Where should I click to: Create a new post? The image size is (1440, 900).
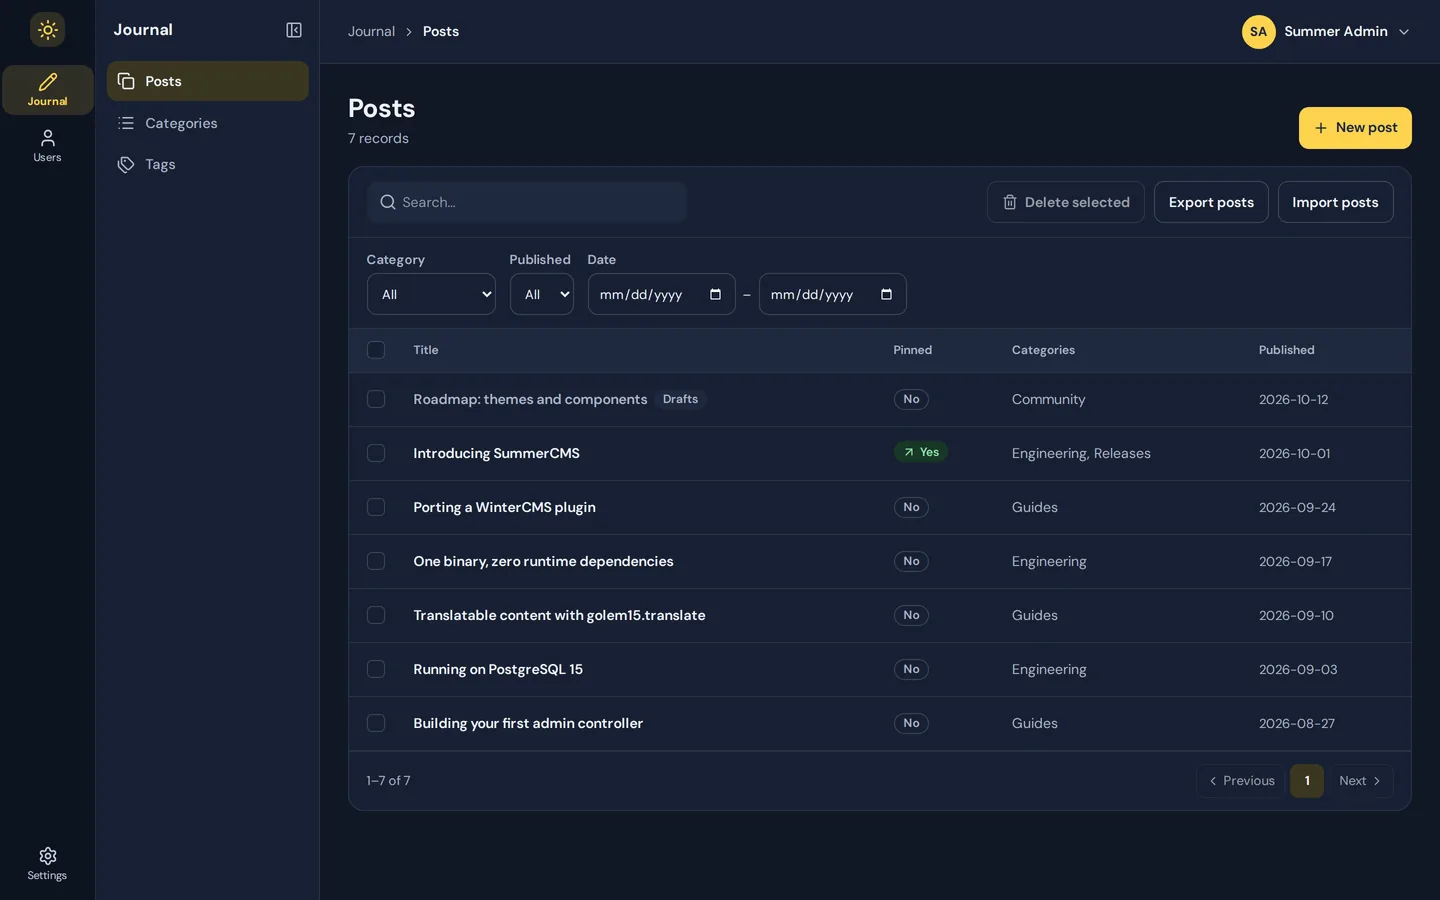(1355, 128)
